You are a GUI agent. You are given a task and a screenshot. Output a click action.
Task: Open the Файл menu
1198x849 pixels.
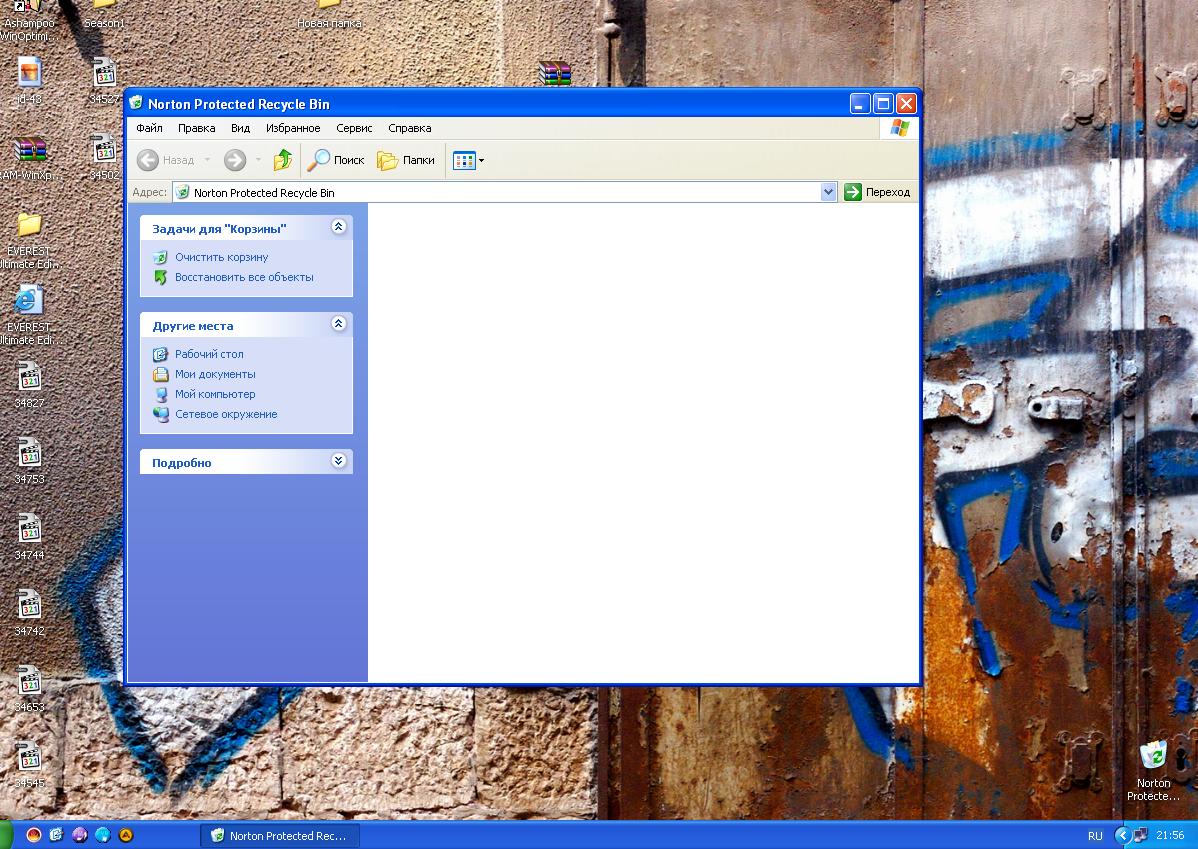pyautogui.click(x=149, y=128)
